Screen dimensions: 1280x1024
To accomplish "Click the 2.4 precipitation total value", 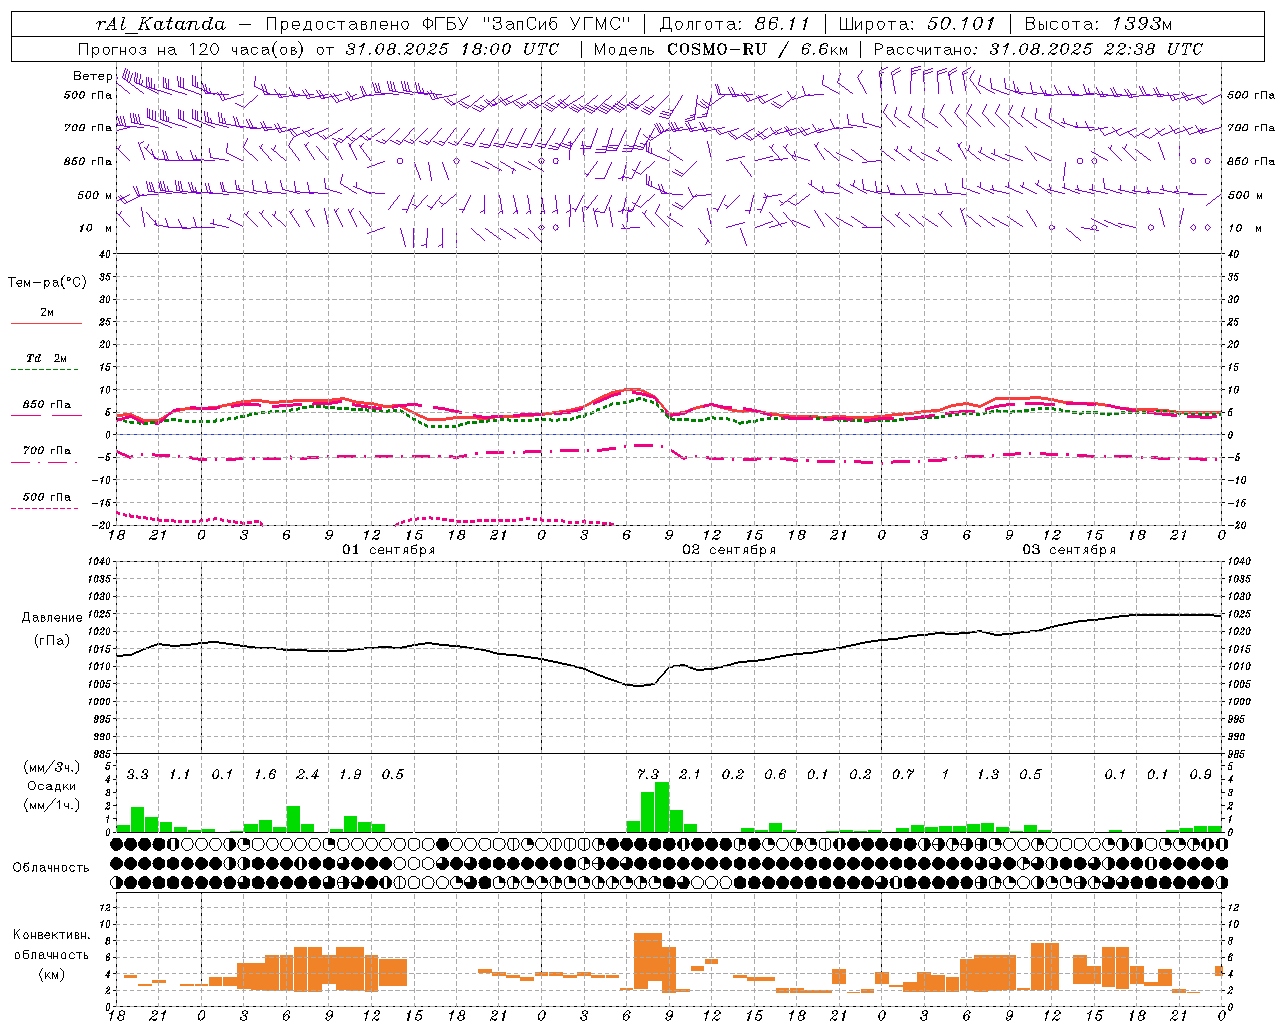I will [x=308, y=774].
